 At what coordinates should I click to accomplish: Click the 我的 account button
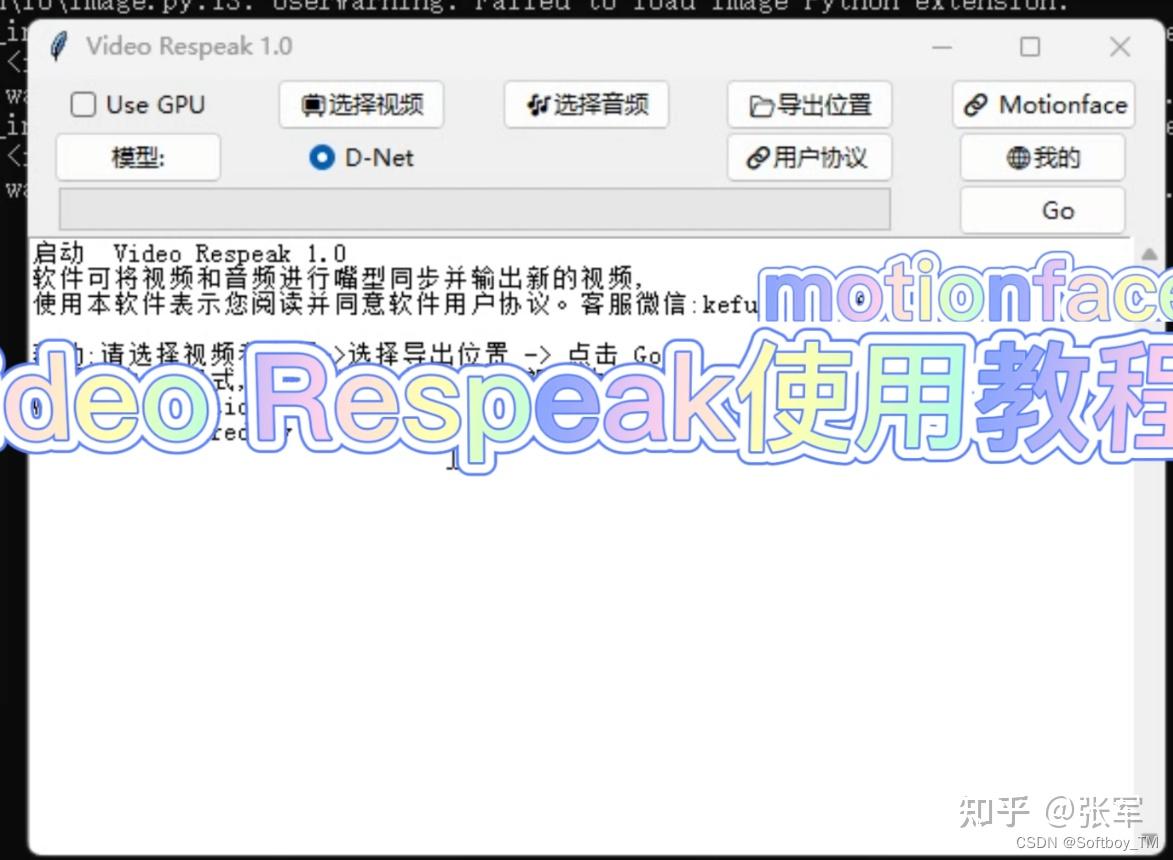[x=1043, y=158]
